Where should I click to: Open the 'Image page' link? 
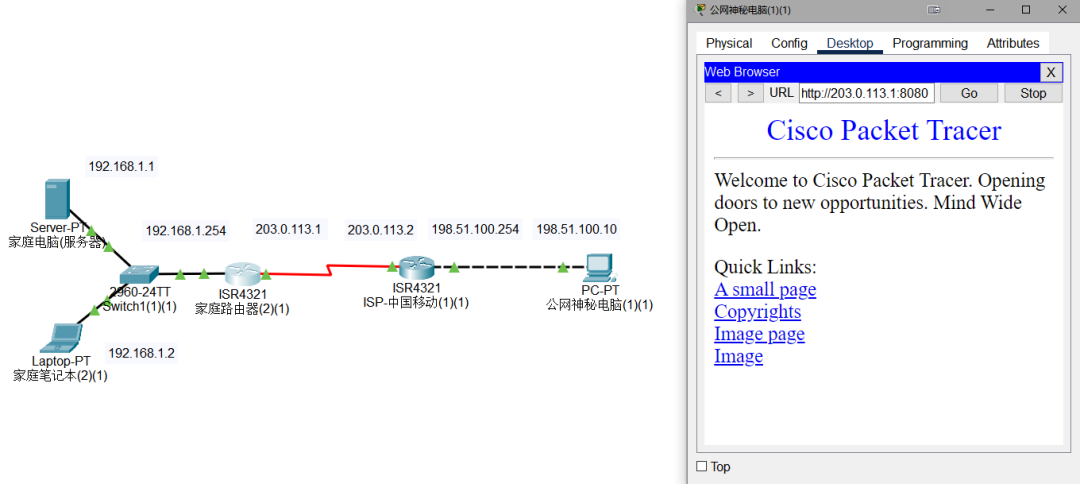[759, 334]
